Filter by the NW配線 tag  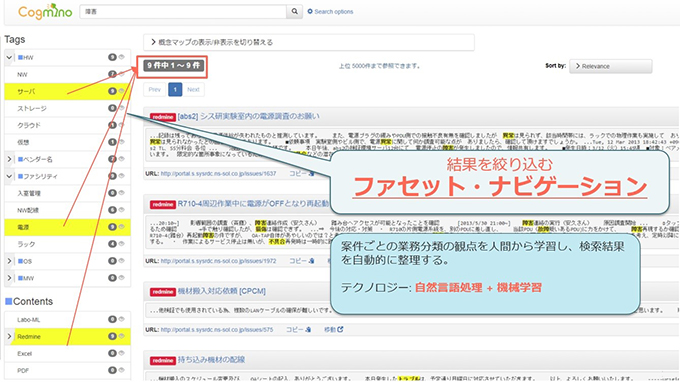(28, 210)
